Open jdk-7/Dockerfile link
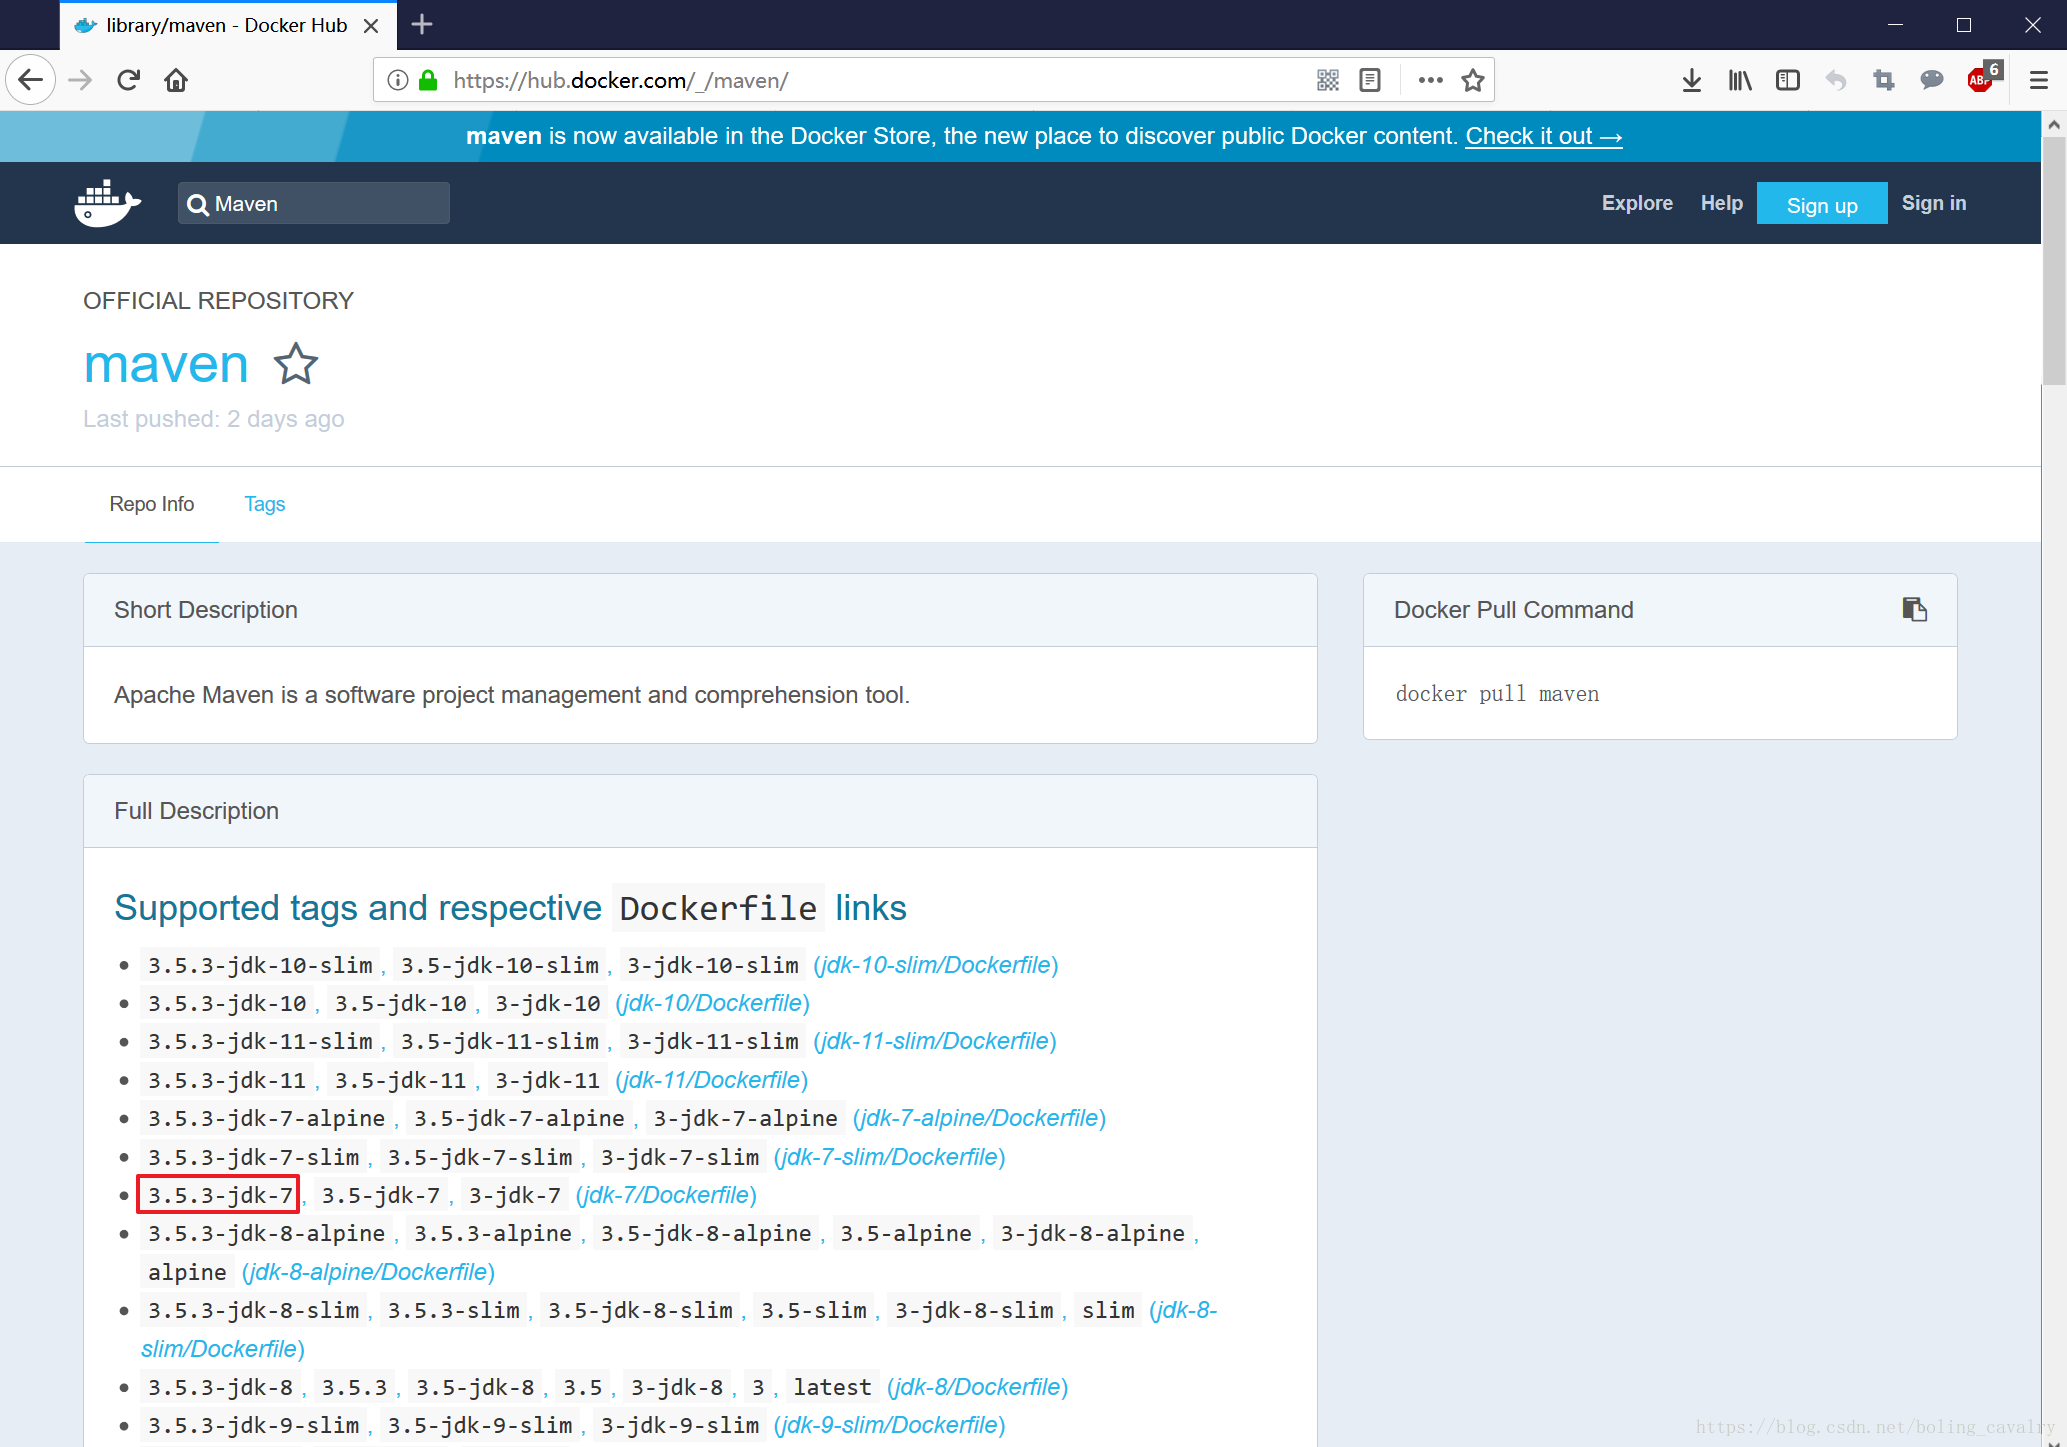The image size is (2067, 1447). coord(666,1195)
